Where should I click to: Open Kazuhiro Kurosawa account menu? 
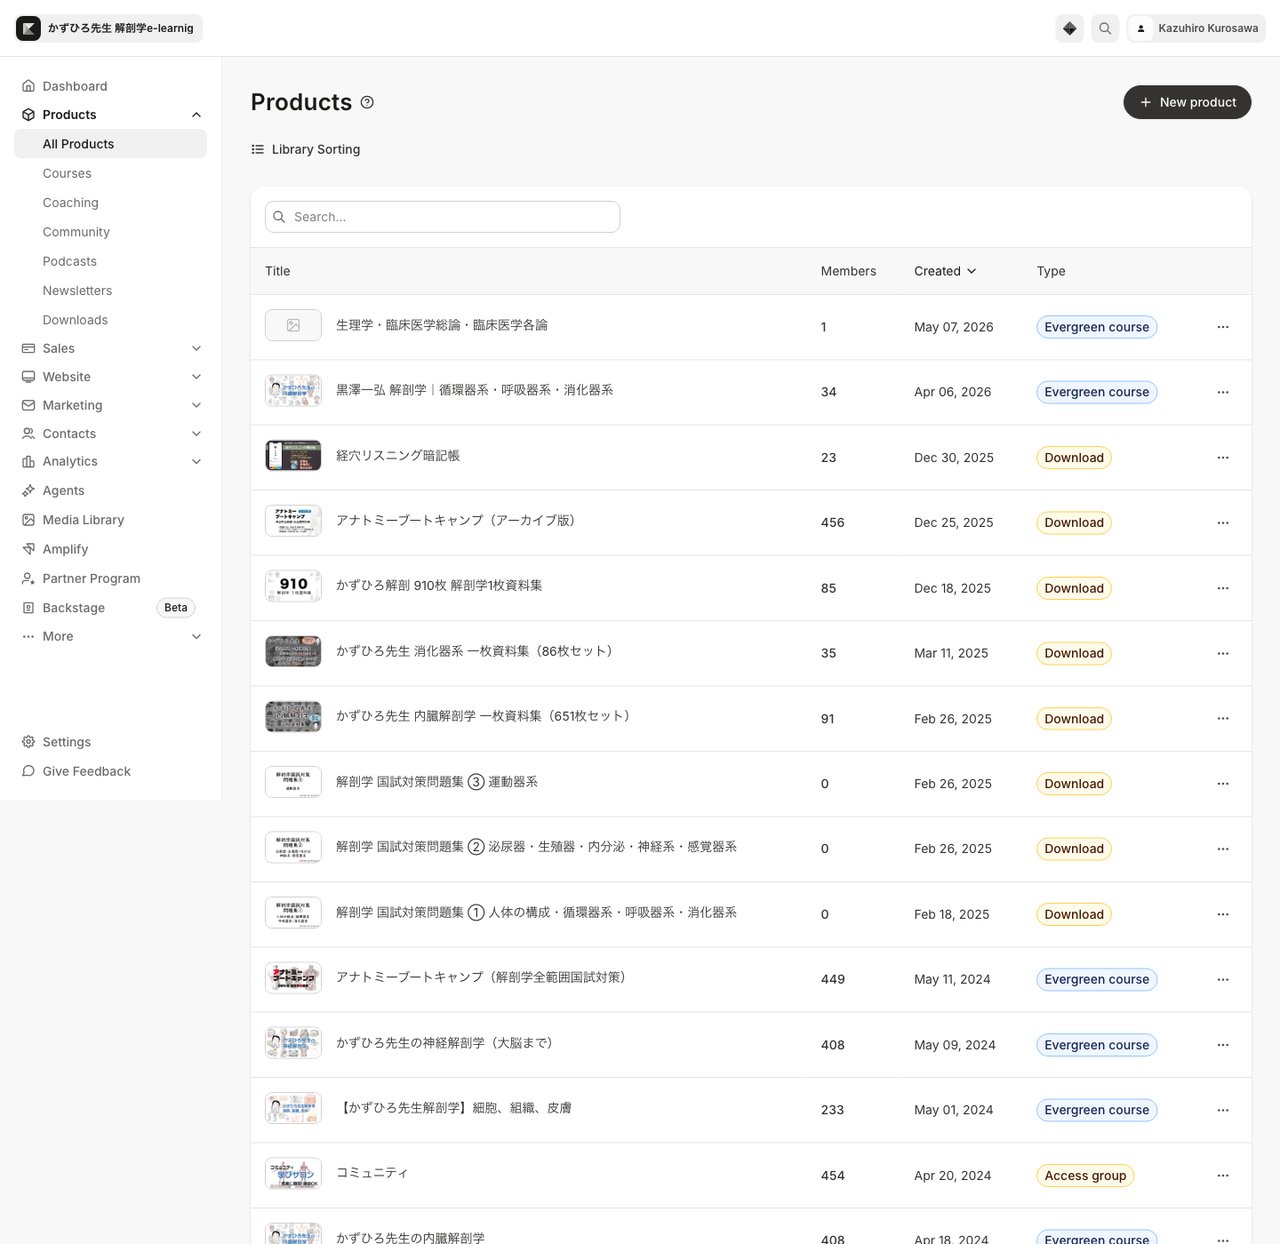pyautogui.click(x=1196, y=28)
